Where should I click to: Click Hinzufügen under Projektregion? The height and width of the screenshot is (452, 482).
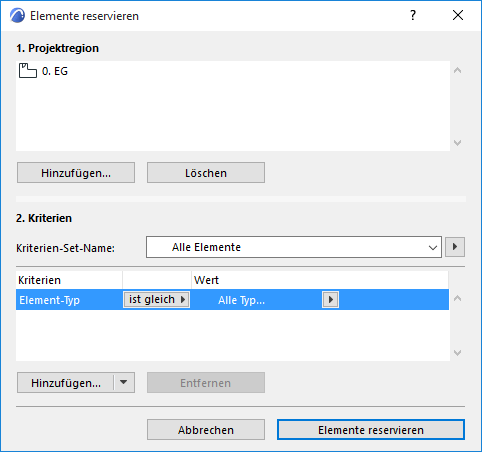(76, 173)
